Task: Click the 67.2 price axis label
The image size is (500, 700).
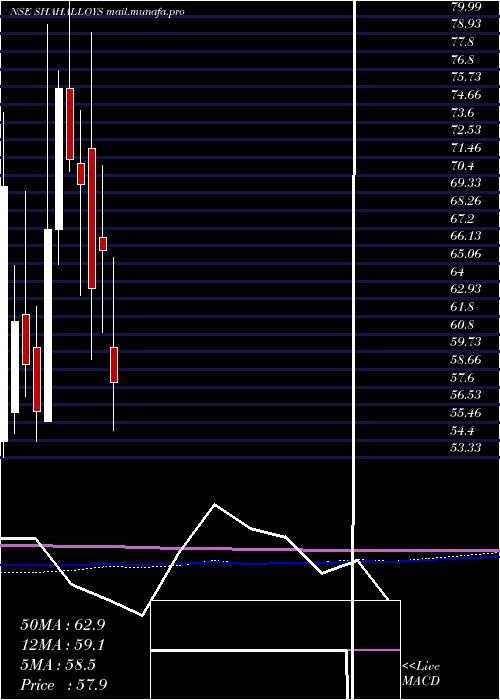Action: click(462, 218)
